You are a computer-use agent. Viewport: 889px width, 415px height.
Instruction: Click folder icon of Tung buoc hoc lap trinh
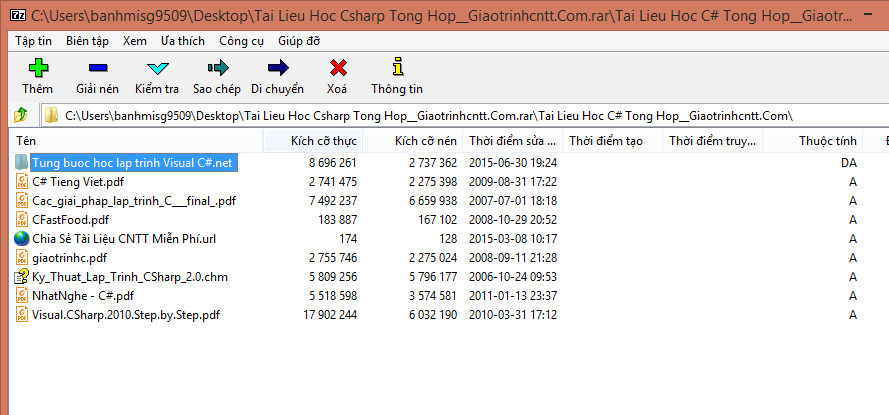21,163
